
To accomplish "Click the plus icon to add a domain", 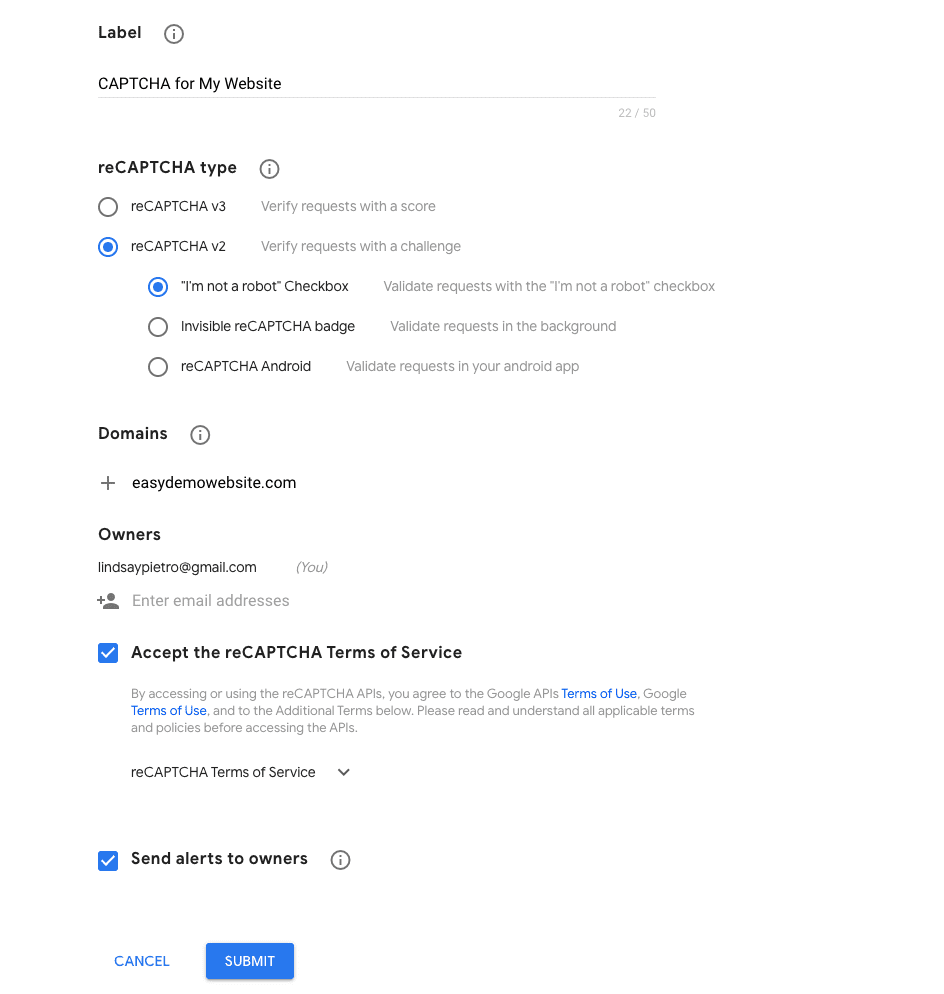I will pos(108,483).
